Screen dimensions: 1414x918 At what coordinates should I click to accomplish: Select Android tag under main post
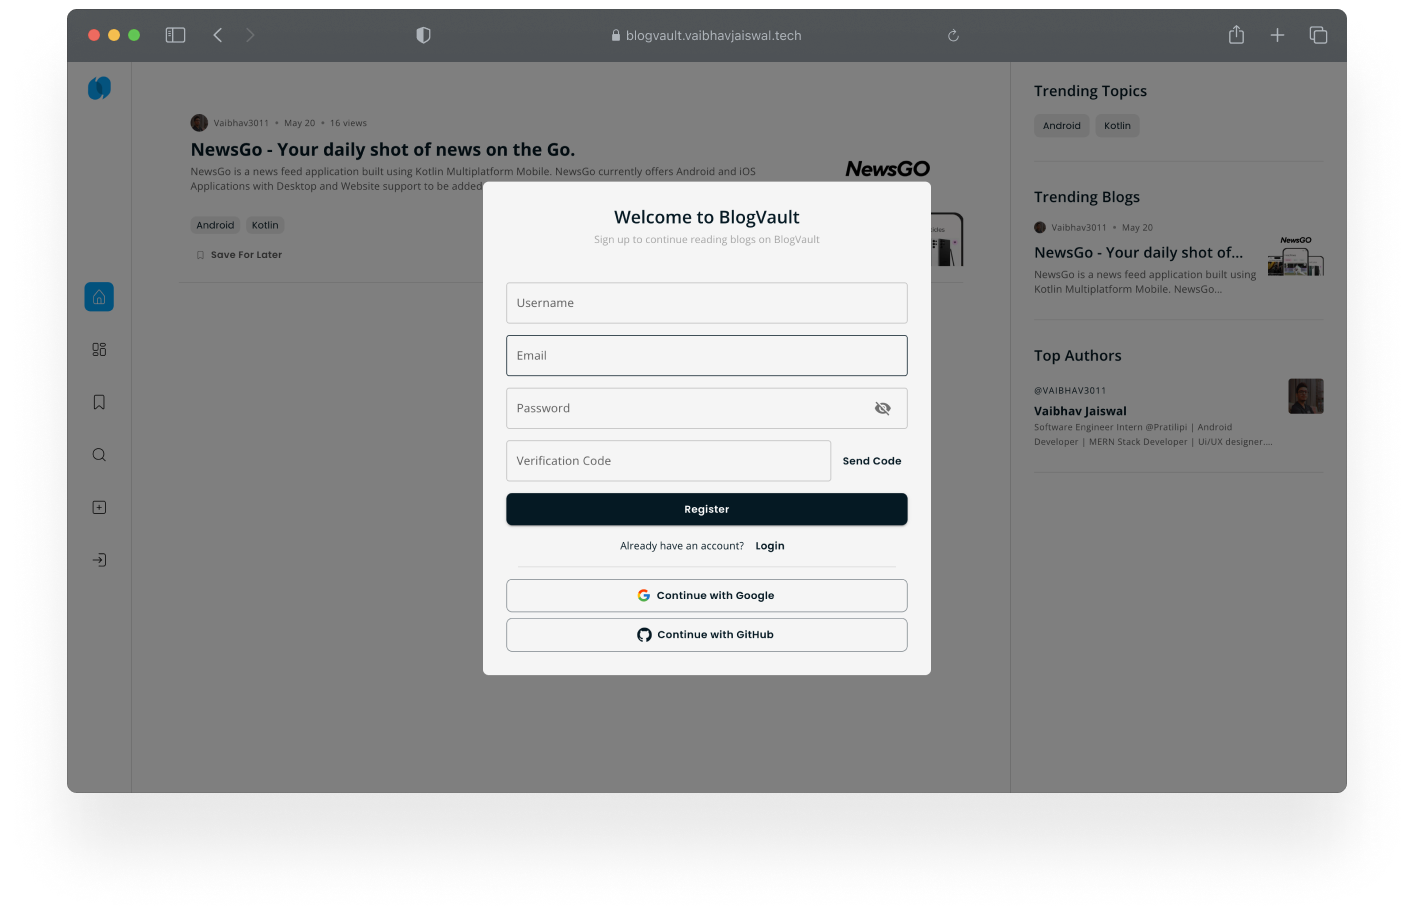click(x=215, y=225)
